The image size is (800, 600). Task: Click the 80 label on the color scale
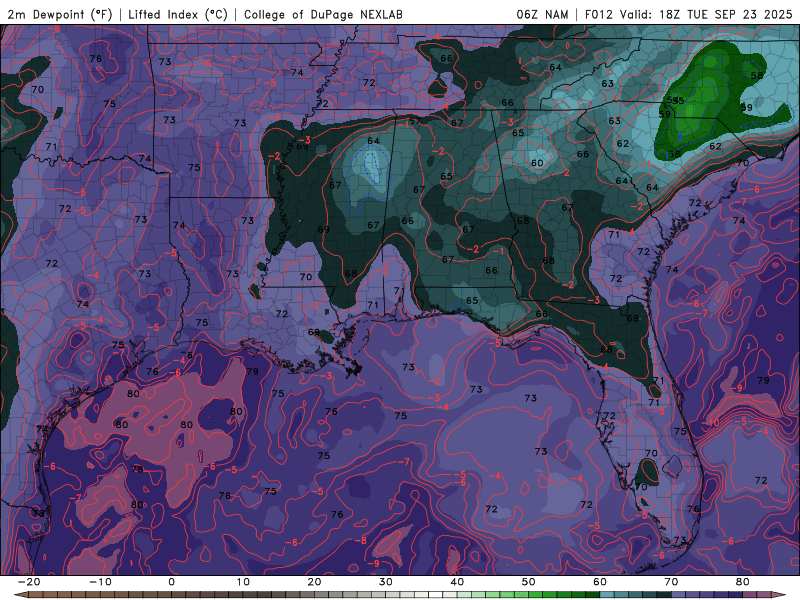743,582
